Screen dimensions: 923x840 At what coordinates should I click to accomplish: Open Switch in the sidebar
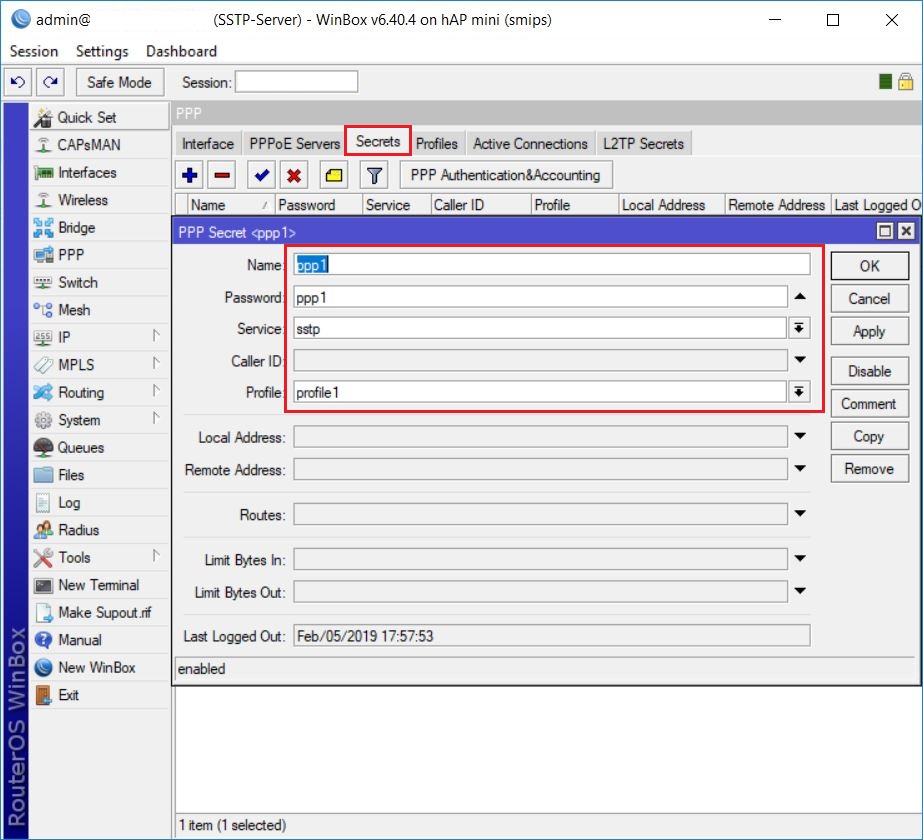coord(99,283)
